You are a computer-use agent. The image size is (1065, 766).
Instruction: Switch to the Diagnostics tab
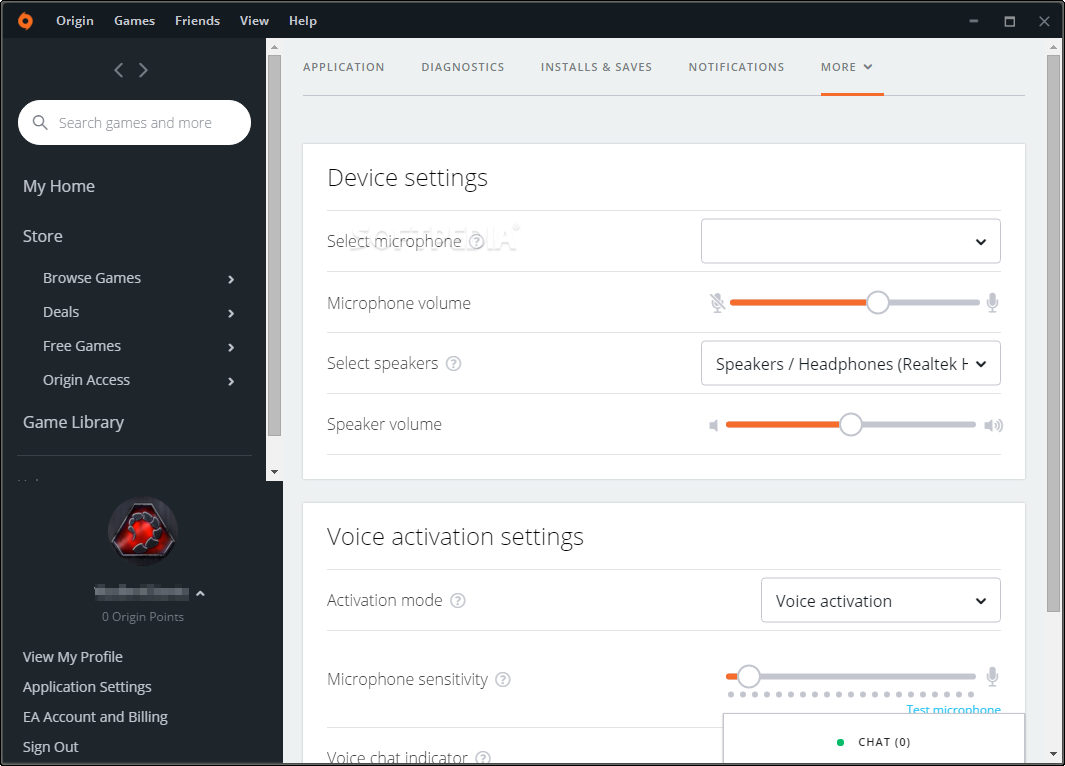tap(463, 67)
